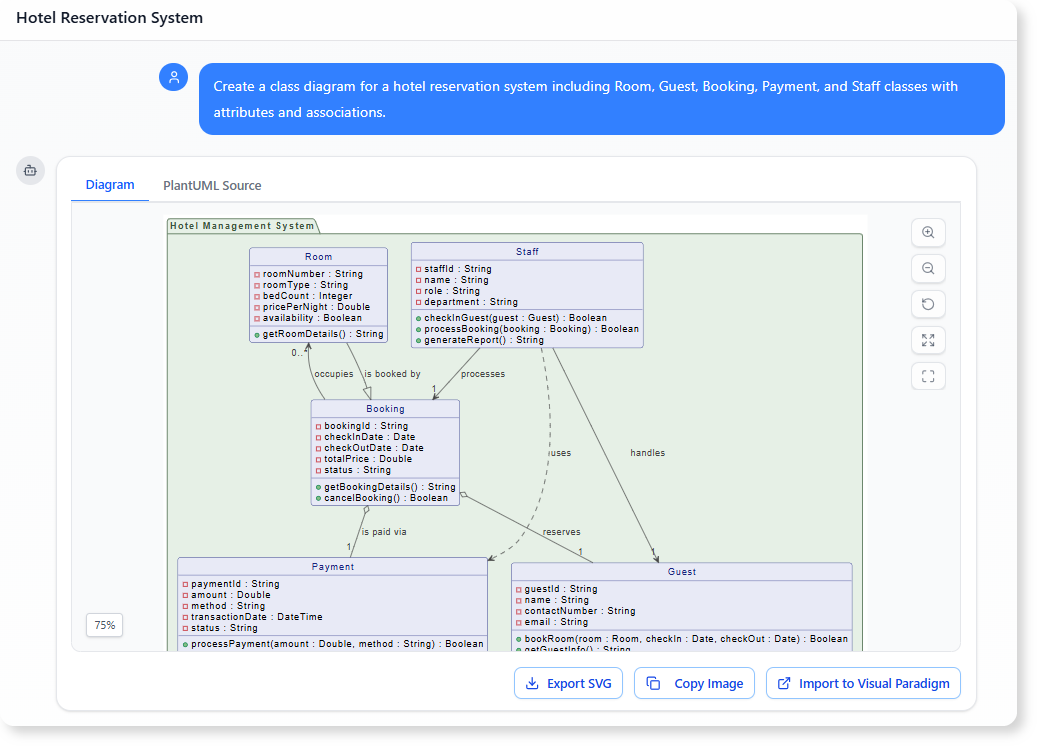Click the reset view icon
The width and height of the screenshot is (1040, 751).
[x=928, y=304]
